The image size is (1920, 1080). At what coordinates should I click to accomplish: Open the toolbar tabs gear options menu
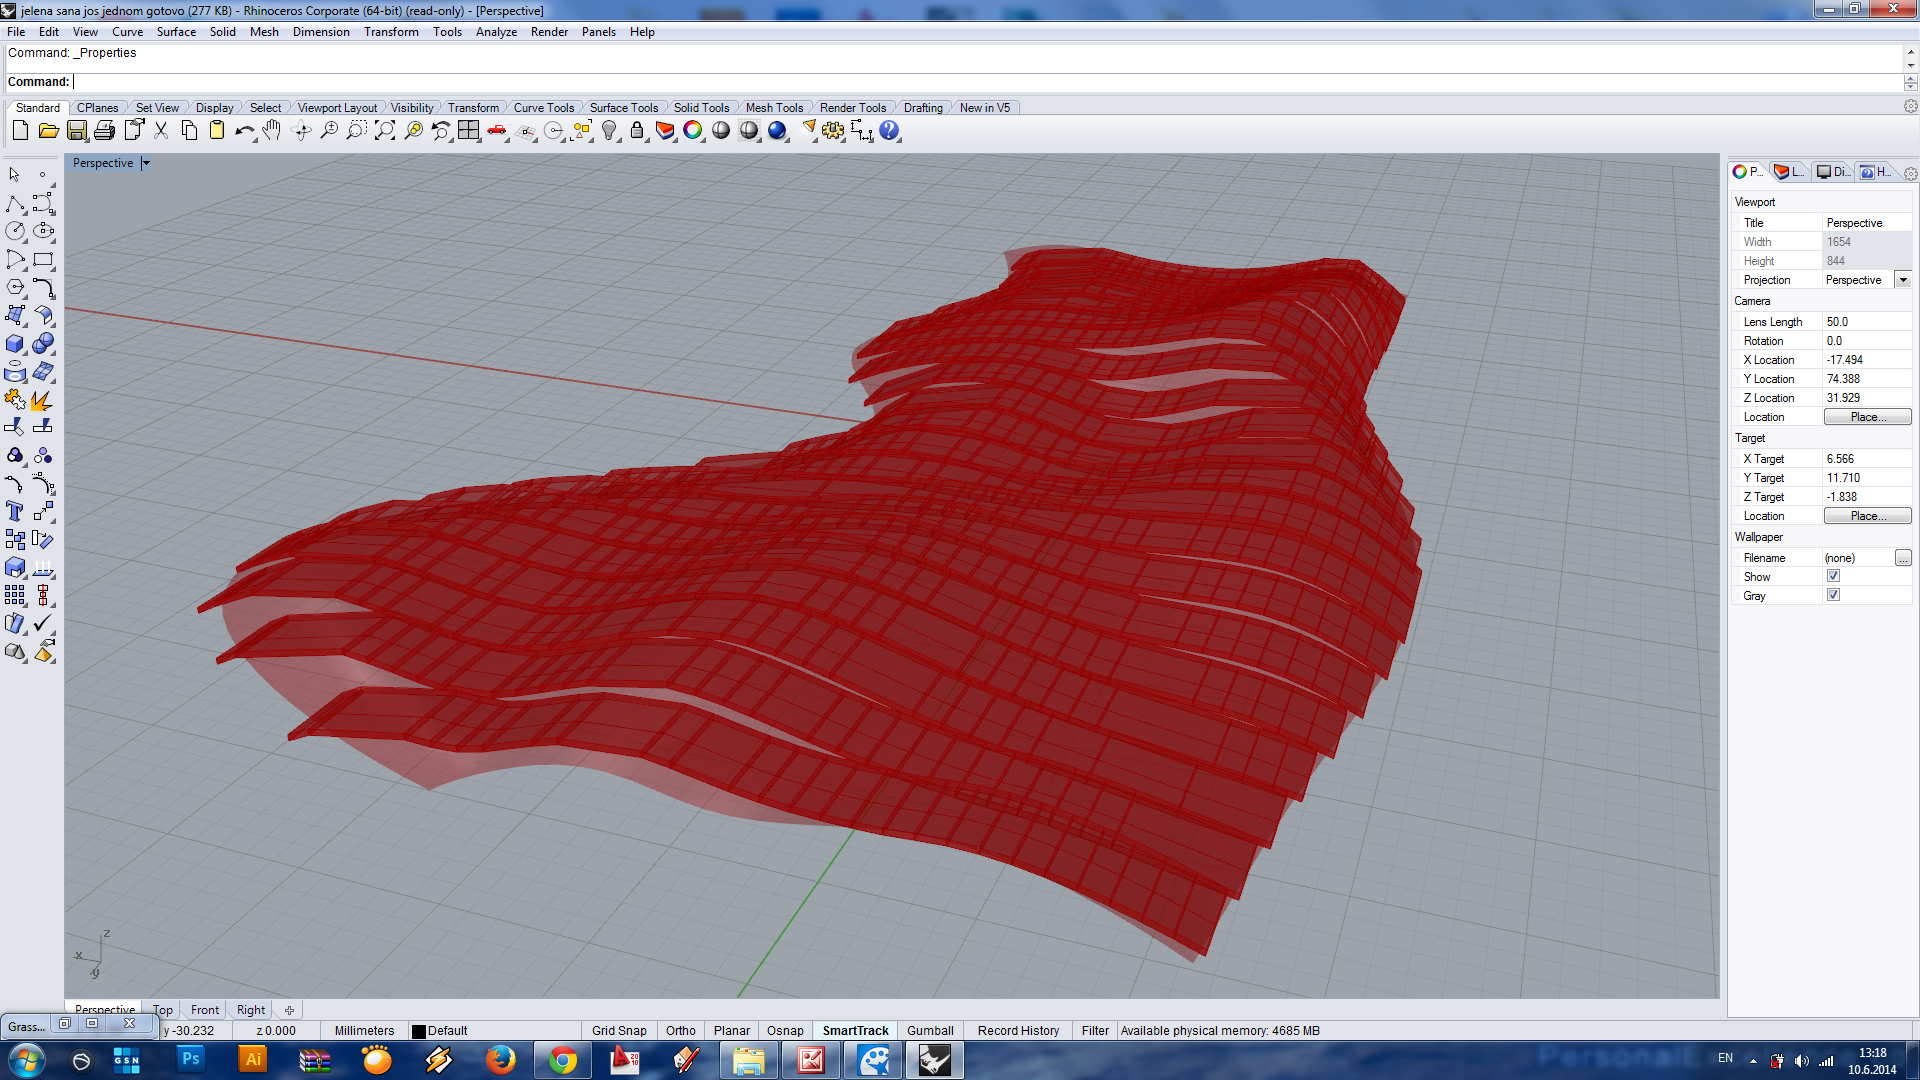click(1910, 106)
